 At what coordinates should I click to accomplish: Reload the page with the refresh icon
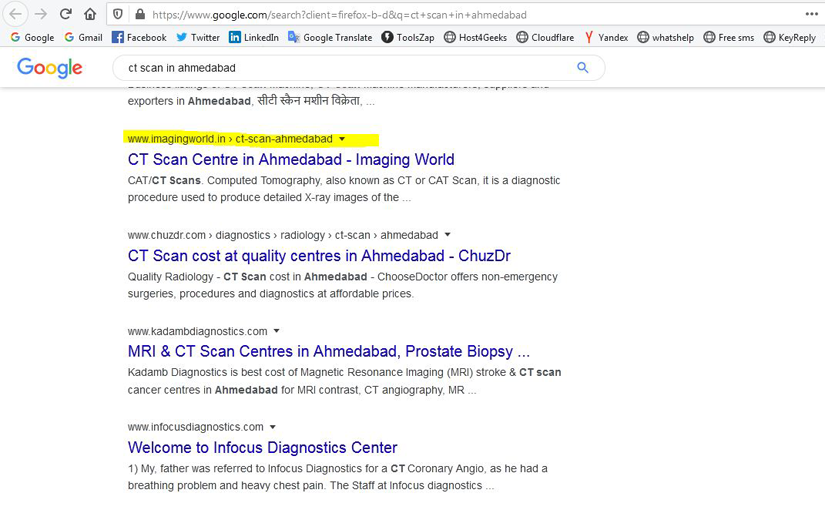[x=65, y=14]
